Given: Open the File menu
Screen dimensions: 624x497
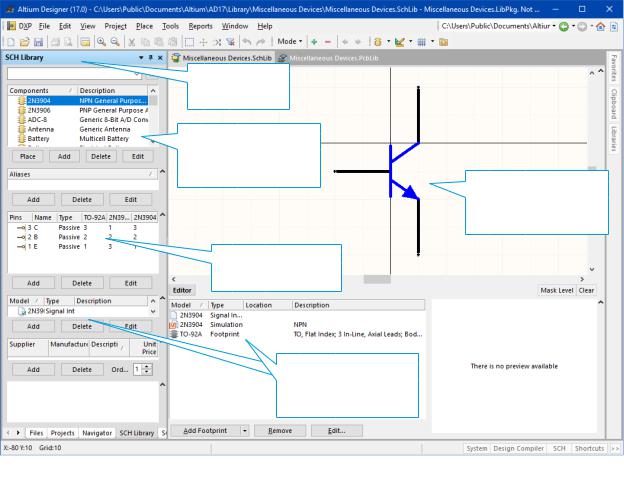Looking at the screenshot, I should (44, 26).
